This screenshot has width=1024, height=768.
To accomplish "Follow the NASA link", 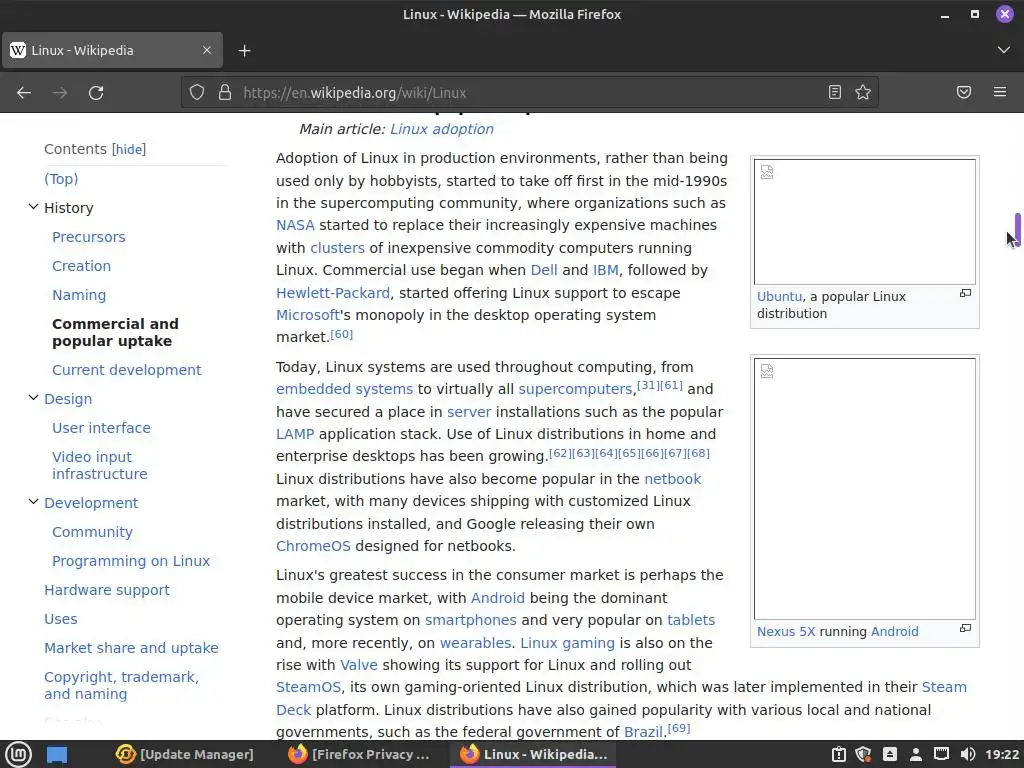I will [295, 225].
